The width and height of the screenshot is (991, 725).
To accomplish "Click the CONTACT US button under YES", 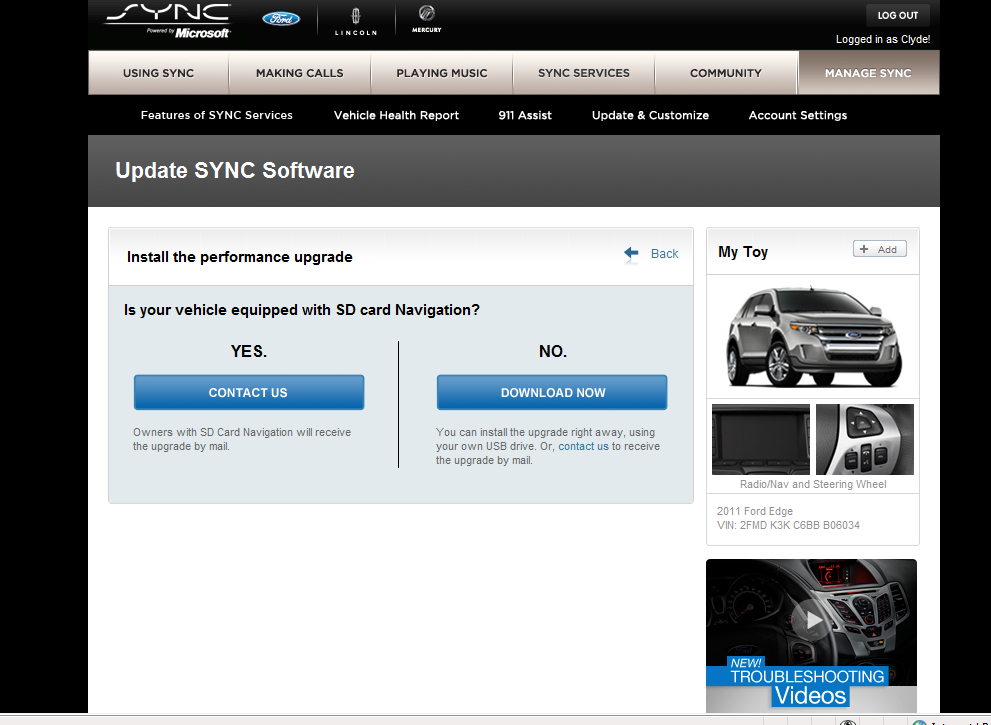I will coord(249,393).
